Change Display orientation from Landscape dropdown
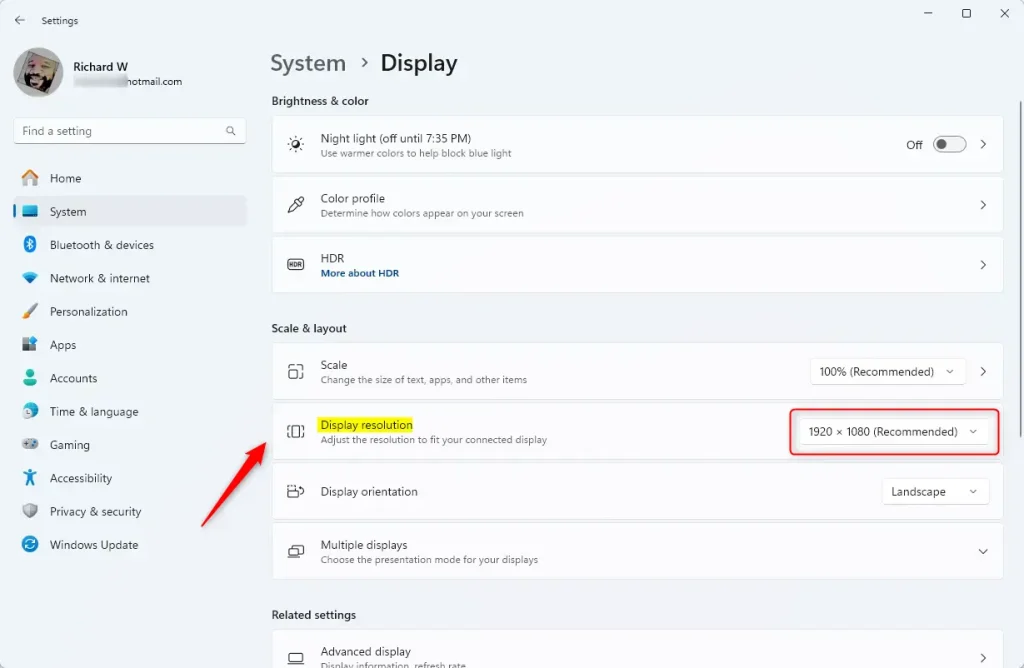Viewport: 1024px width, 668px height. pos(934,492)
